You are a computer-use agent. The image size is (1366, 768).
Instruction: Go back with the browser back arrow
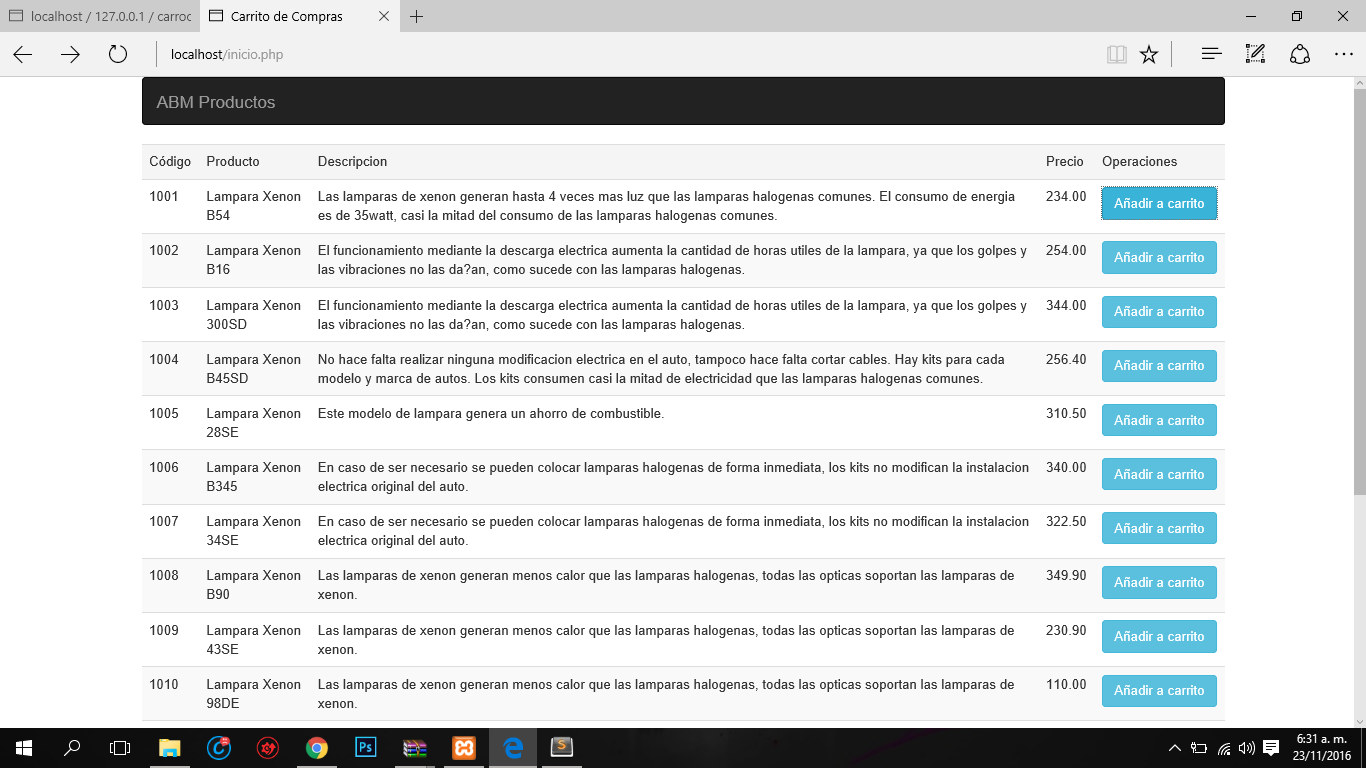click(x=22, y=55)
